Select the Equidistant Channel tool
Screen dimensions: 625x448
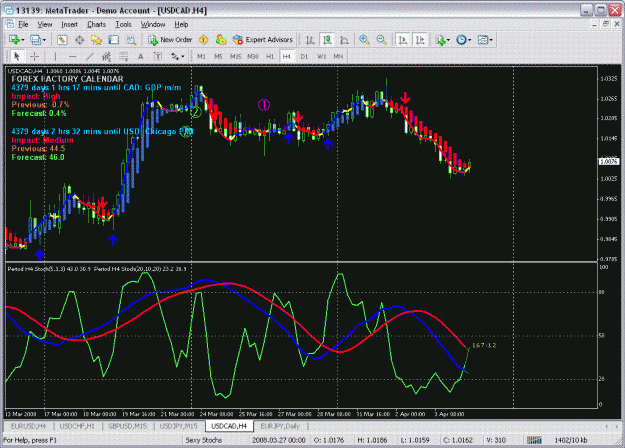[106, 56]
